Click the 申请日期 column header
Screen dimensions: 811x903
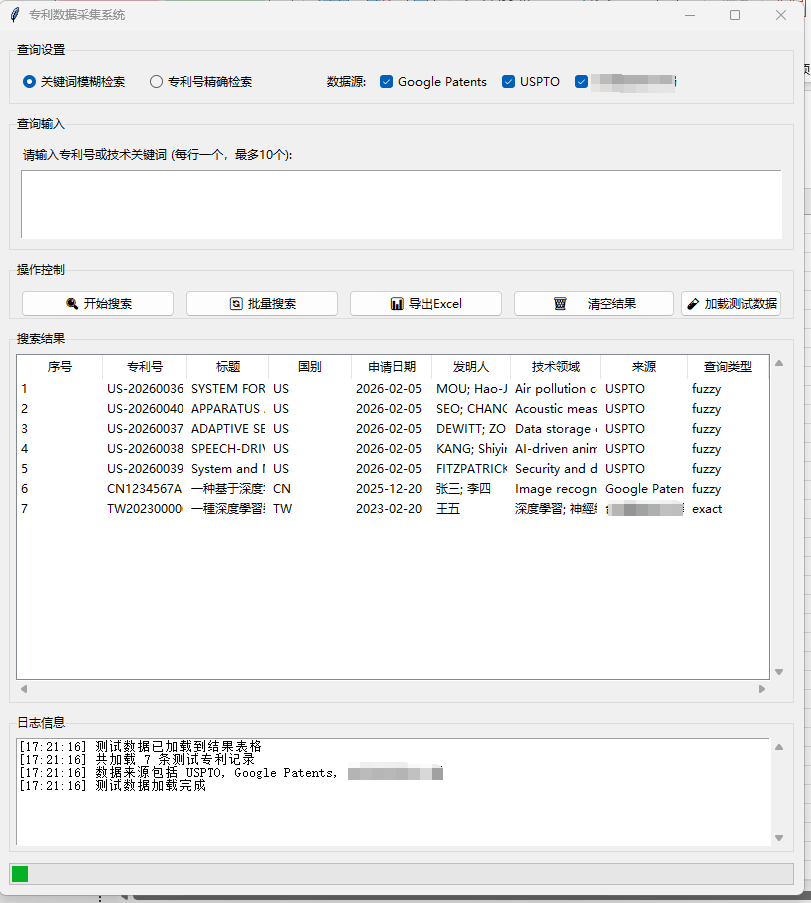tap(392, 366)
